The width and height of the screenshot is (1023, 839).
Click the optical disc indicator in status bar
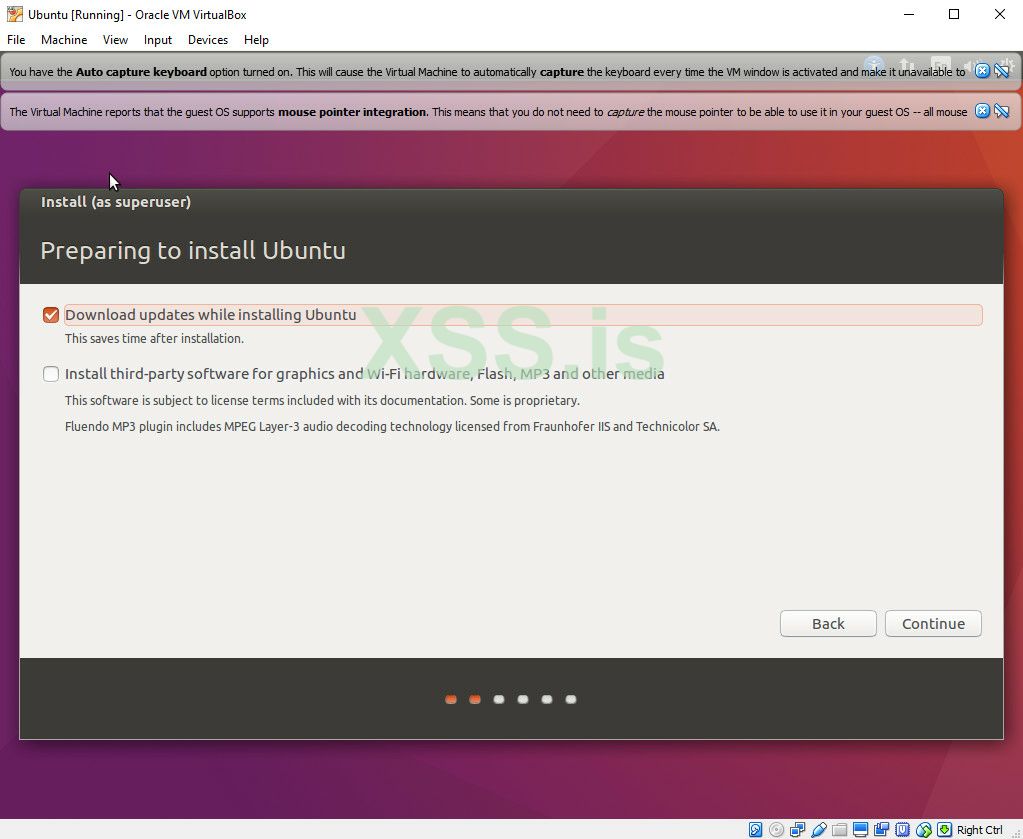click(x=776, y=829)
